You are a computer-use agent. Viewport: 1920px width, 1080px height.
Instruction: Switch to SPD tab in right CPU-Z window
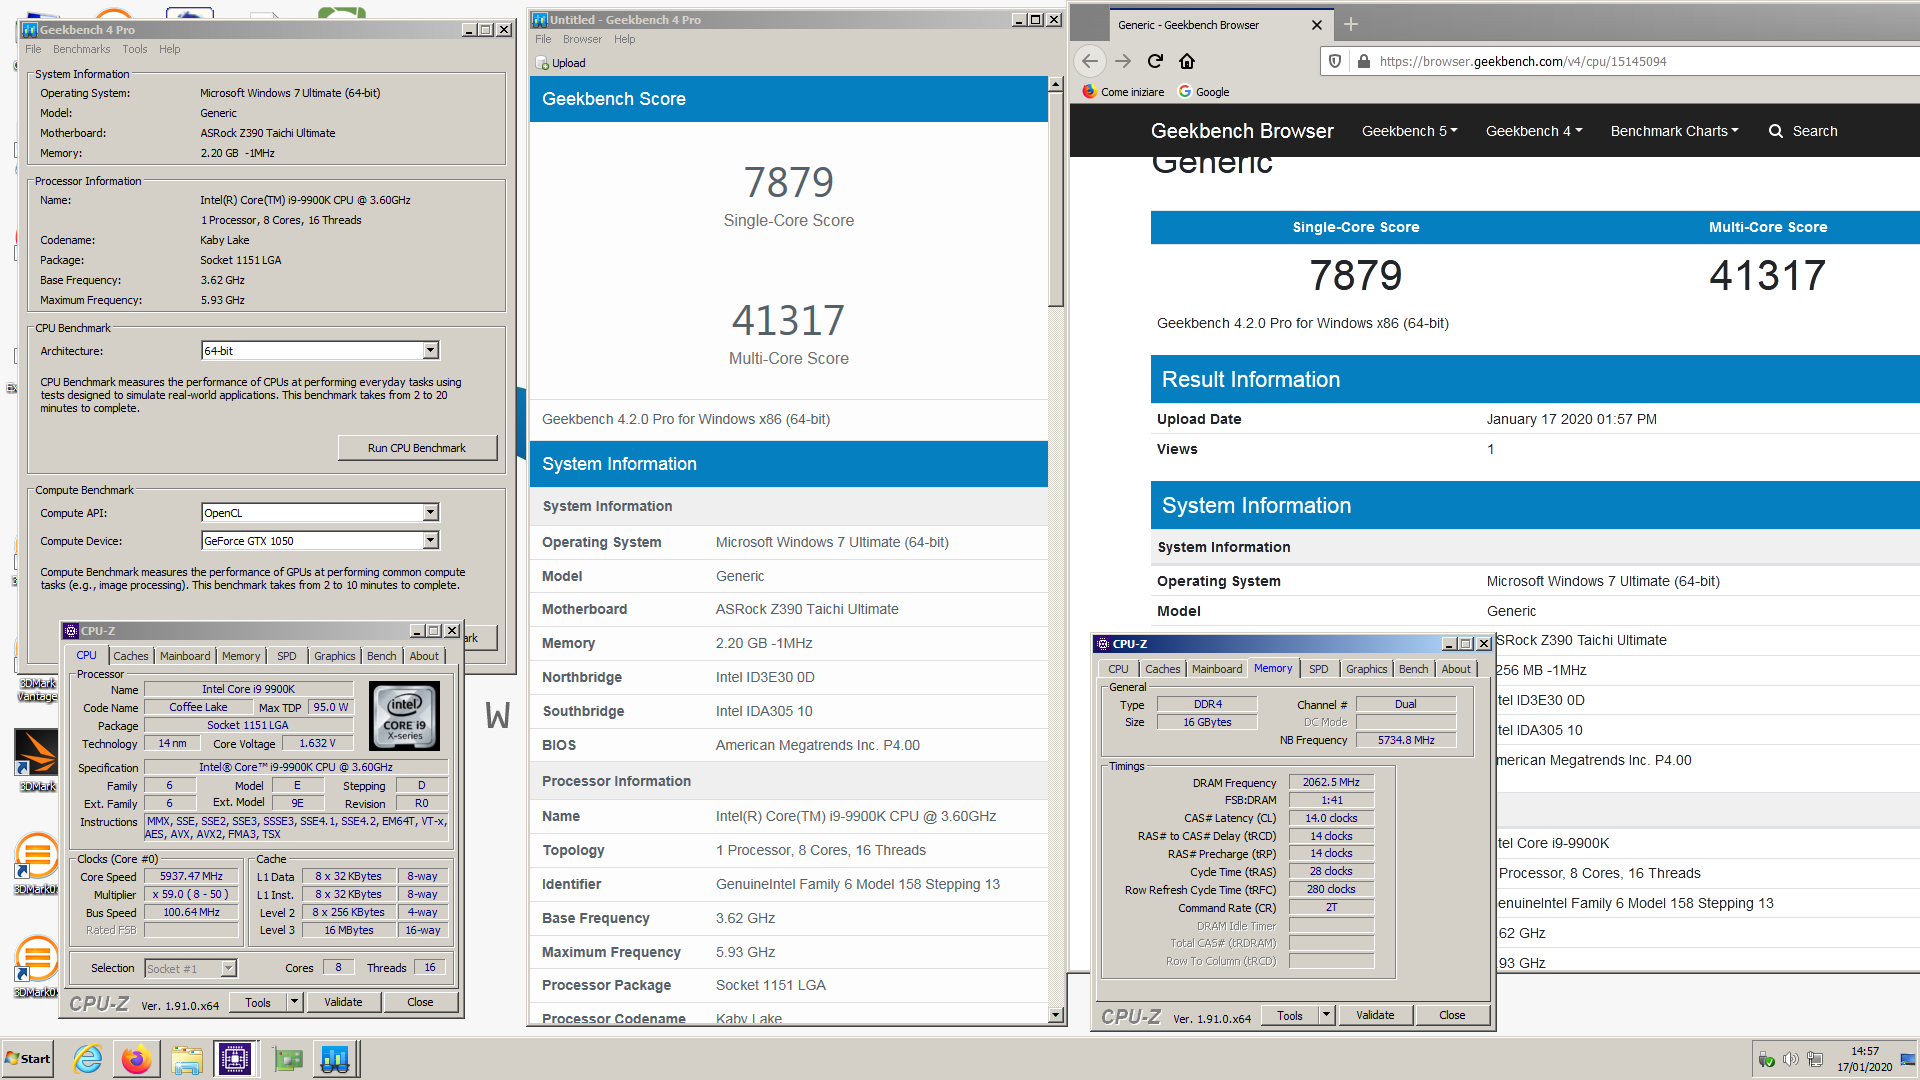tap(1319, 669)
